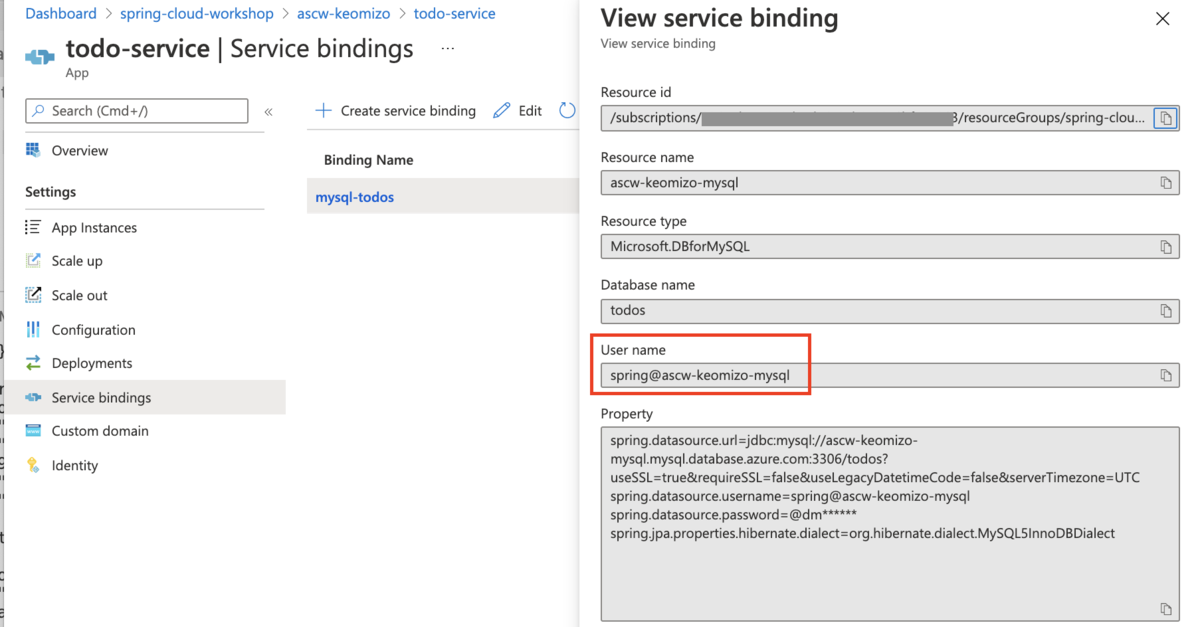1200x627 pixels.
Task: Open the mysql-todos binding link
Action: pos(355,197)
